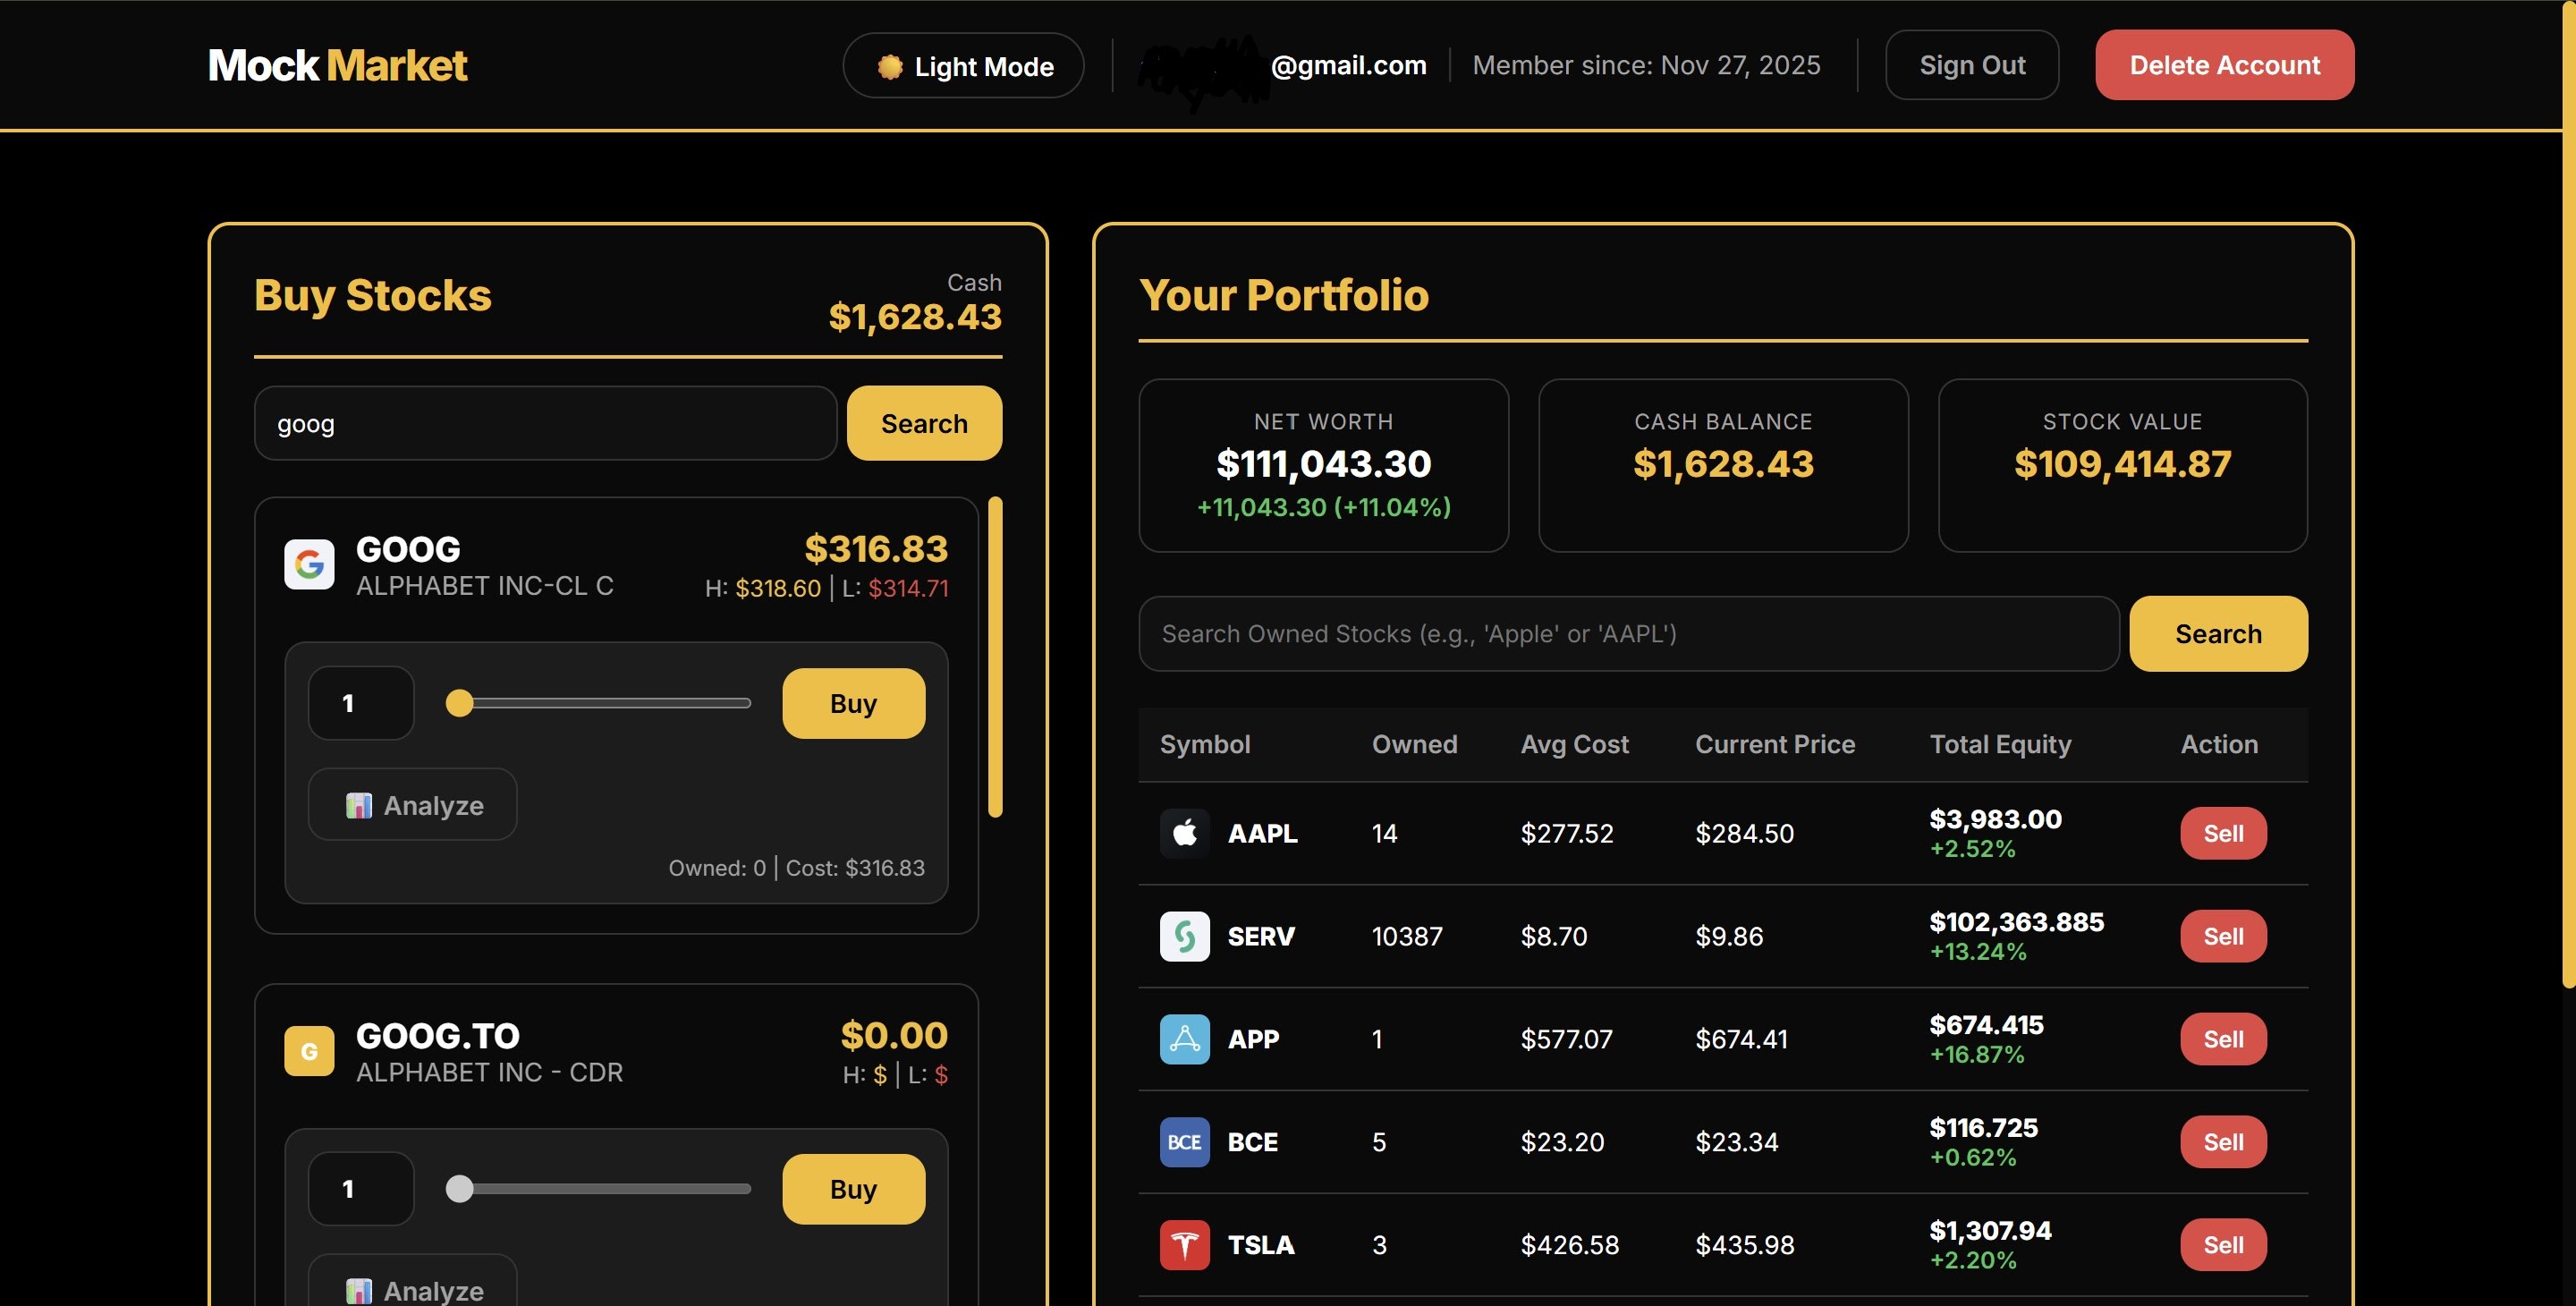
Task: Click Buy for GOOG stock
Action: tap(853, 703)
